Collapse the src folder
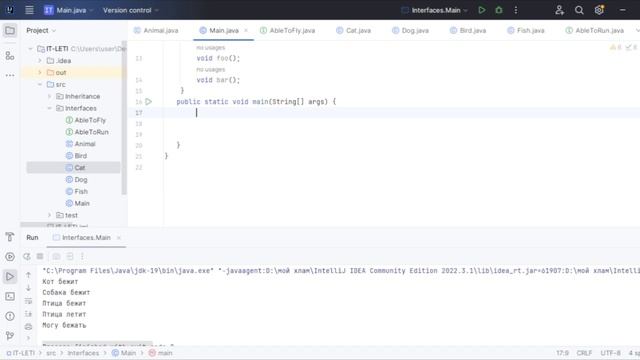640x360 pixels. pos(40,84)
